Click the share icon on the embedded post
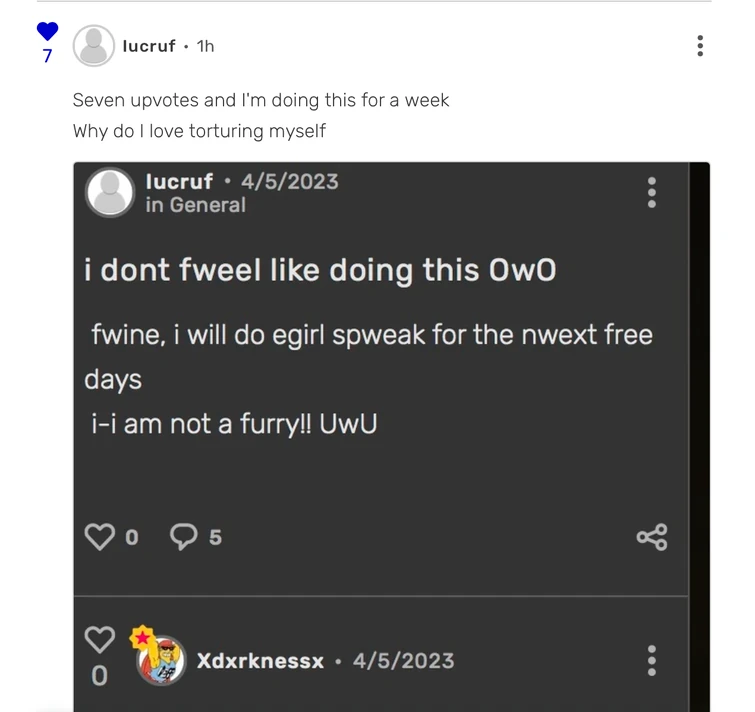 (x=651, y=537)
